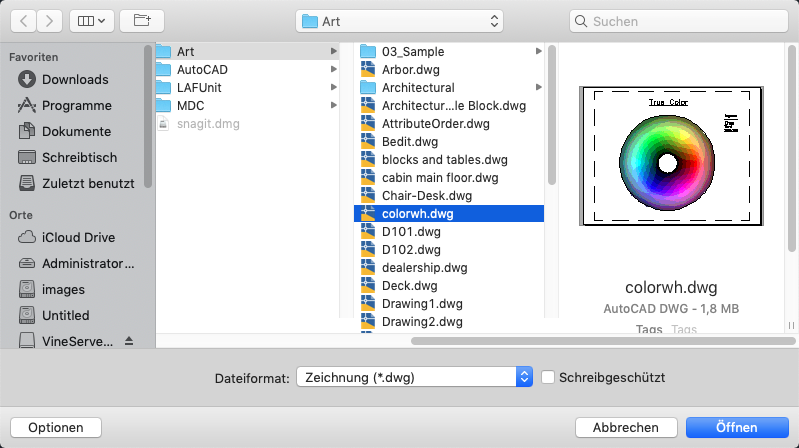Change view mode with column view dropdown
This screenshot has height=448, width=799.
pyautogui.click(x=92, y=21)
